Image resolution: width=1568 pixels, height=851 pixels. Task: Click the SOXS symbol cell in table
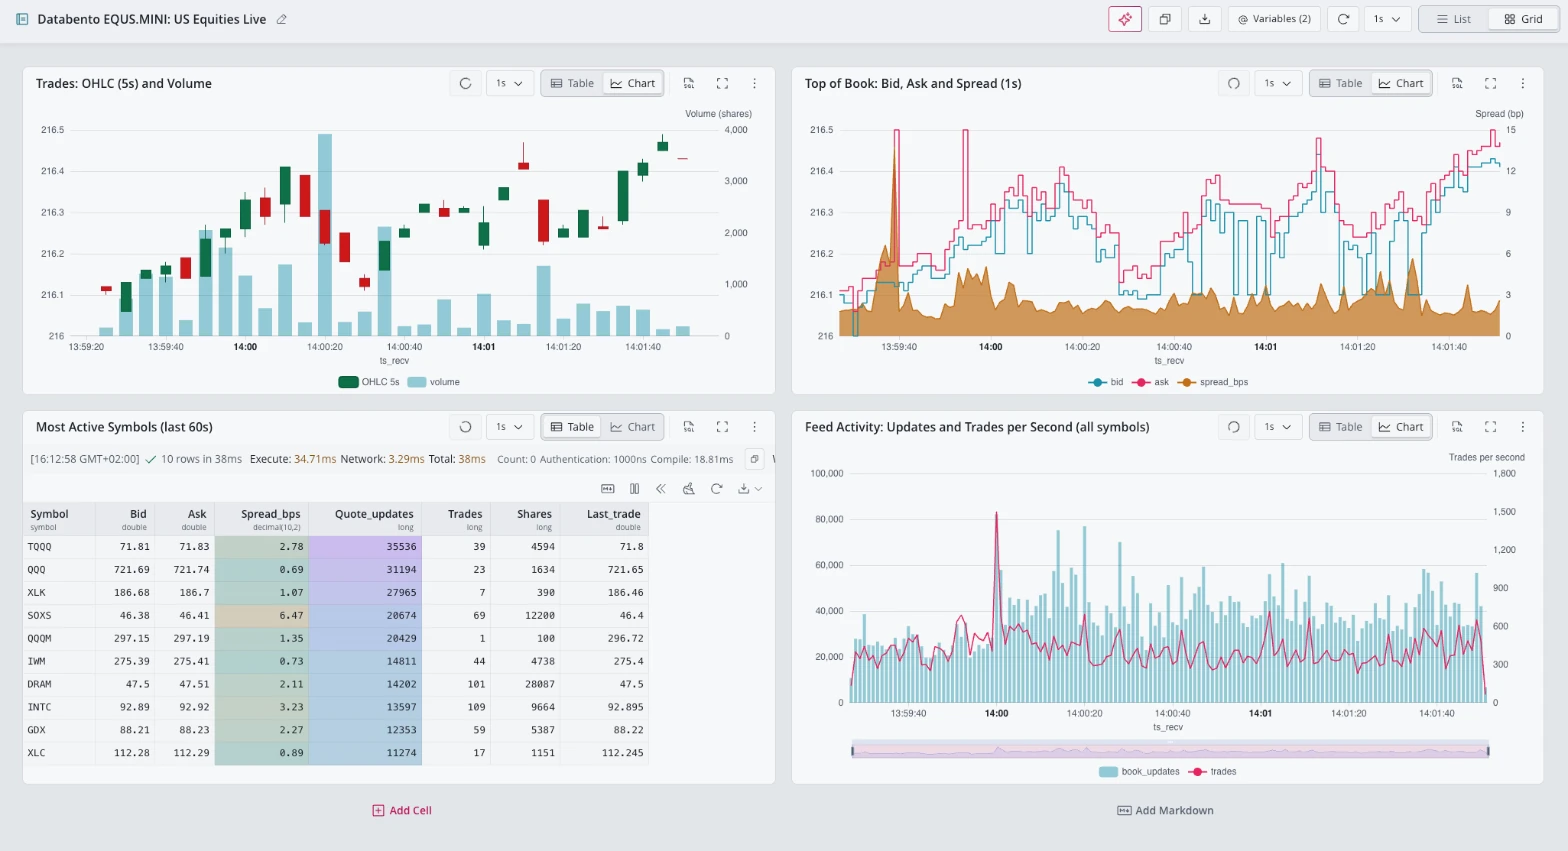pyautogui.click(x=59, y=615)
